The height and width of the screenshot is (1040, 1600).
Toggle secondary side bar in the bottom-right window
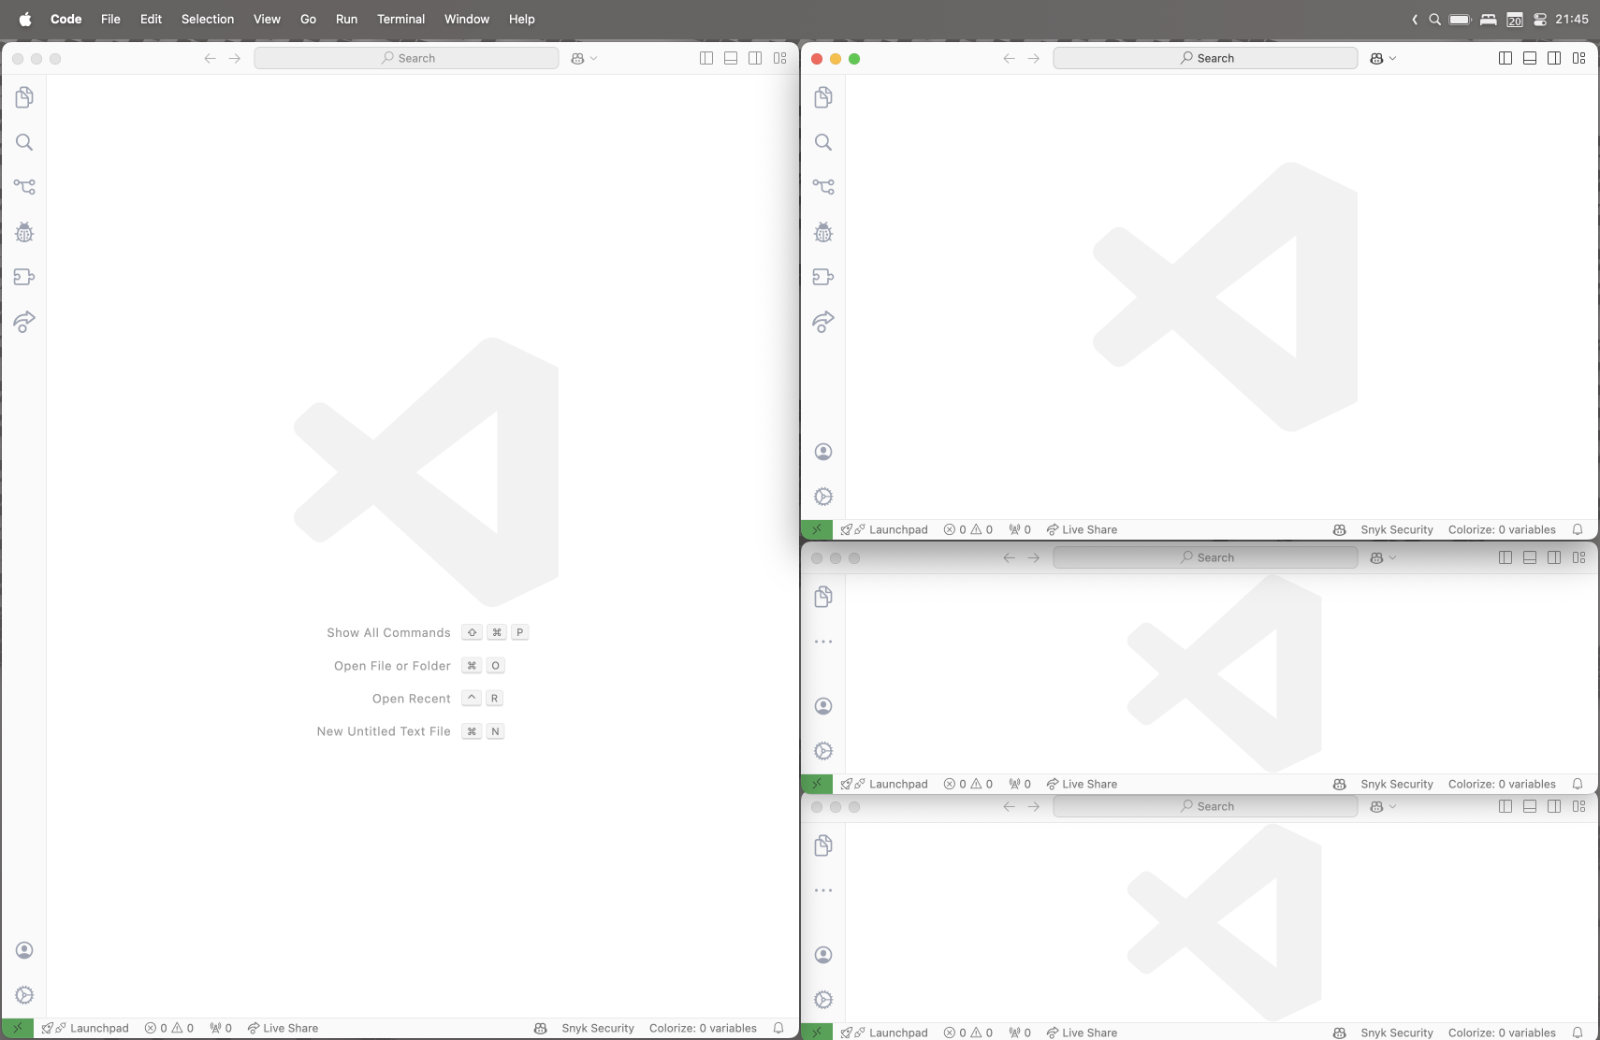point(1554,807)
